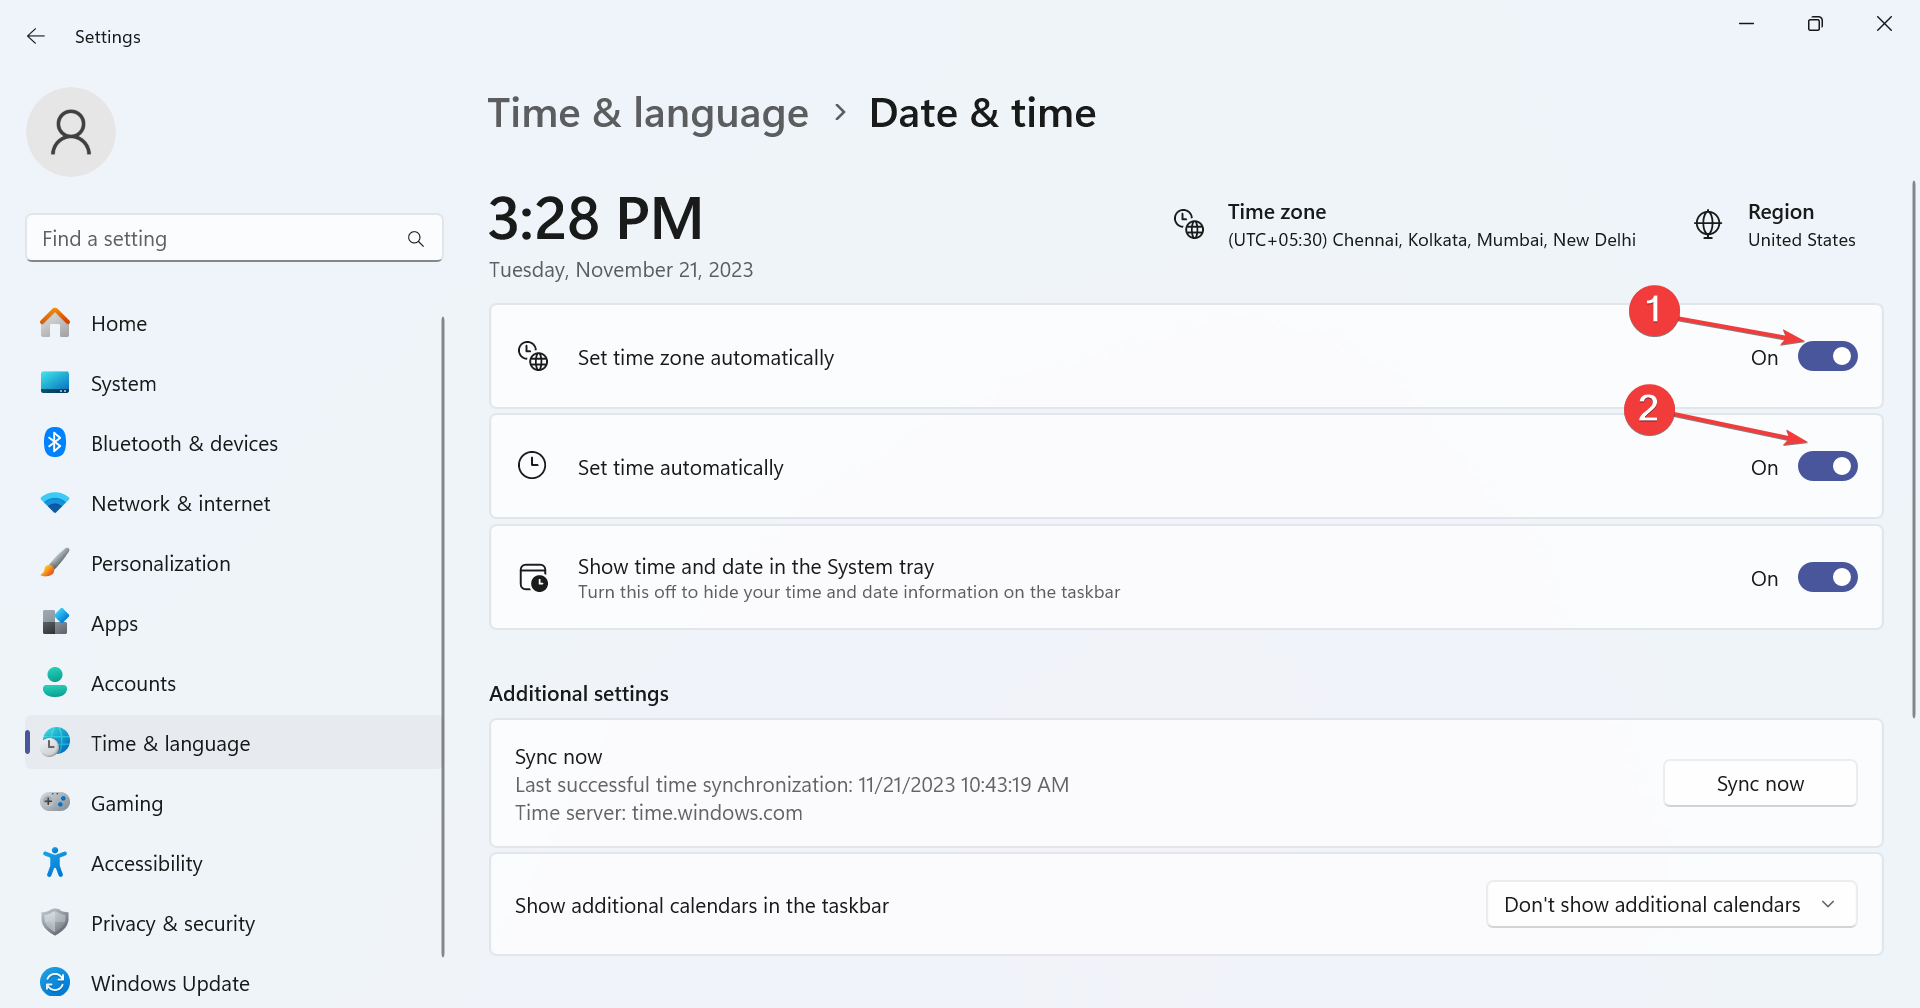
Task: Open the Accounts settings page
Action: click(x=133, y=684)
